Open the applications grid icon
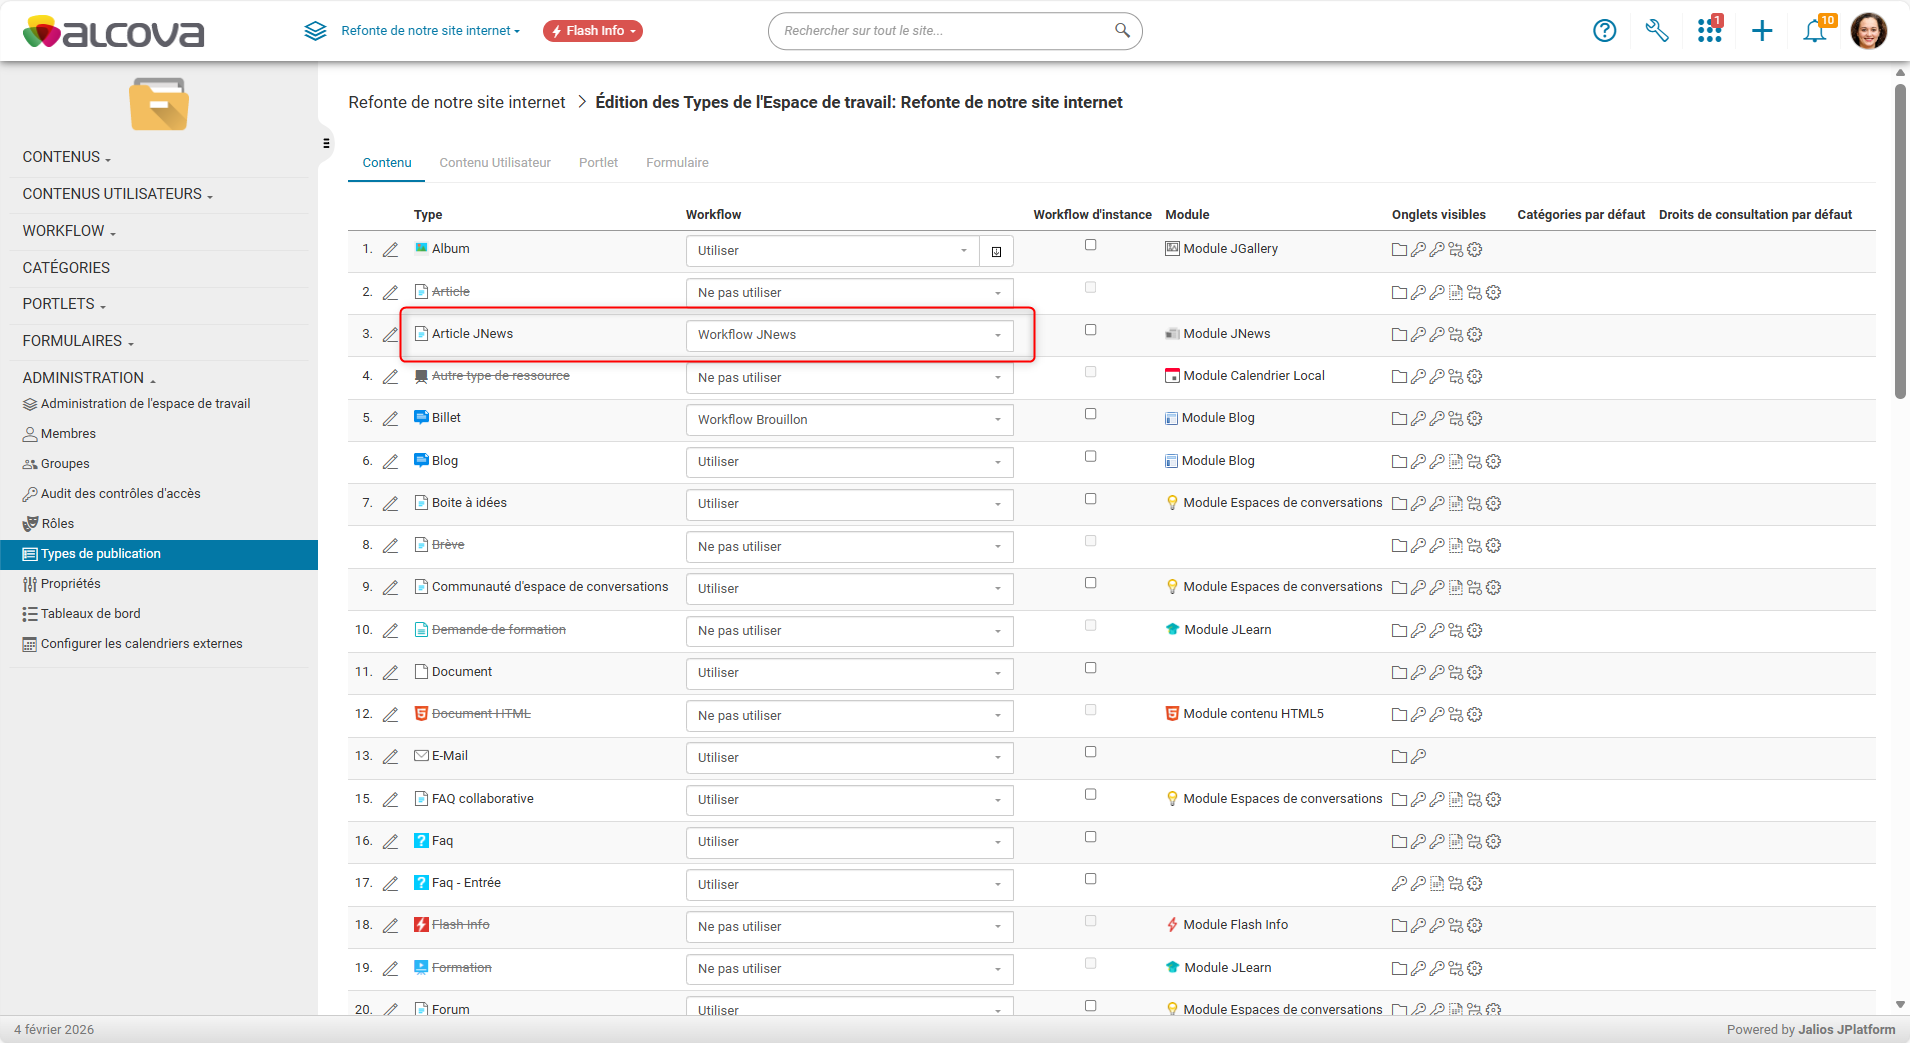Viewport: 1910px width, 1043px height. [1709, 31]
